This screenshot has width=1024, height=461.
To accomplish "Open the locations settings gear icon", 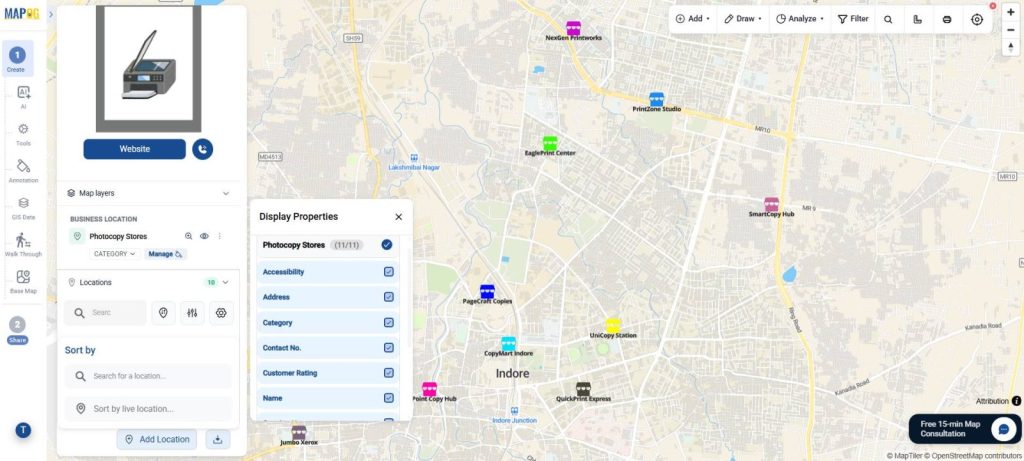I will pos(221,313).
